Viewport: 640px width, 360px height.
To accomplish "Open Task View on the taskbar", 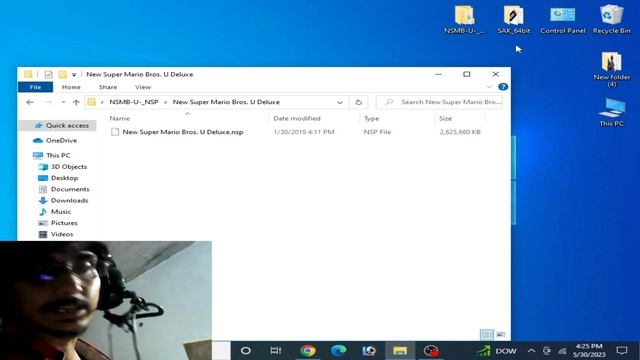I will (276, 351).
